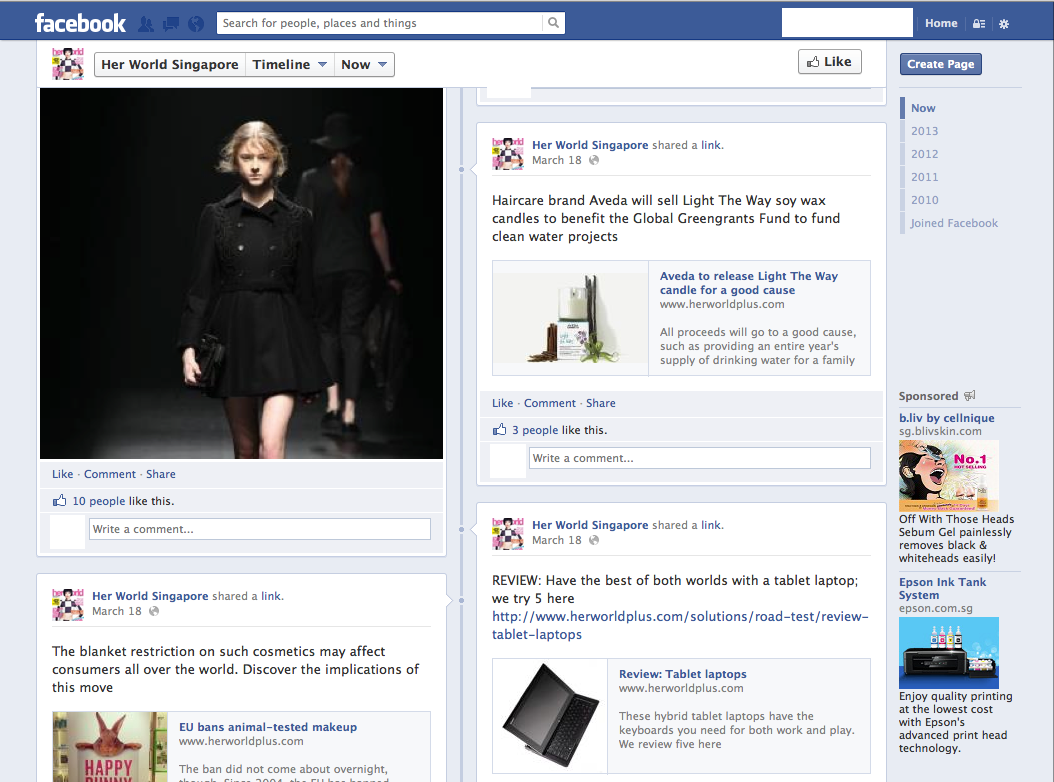Open privacy shortcuts icon beside Home

tap(979, 24)
